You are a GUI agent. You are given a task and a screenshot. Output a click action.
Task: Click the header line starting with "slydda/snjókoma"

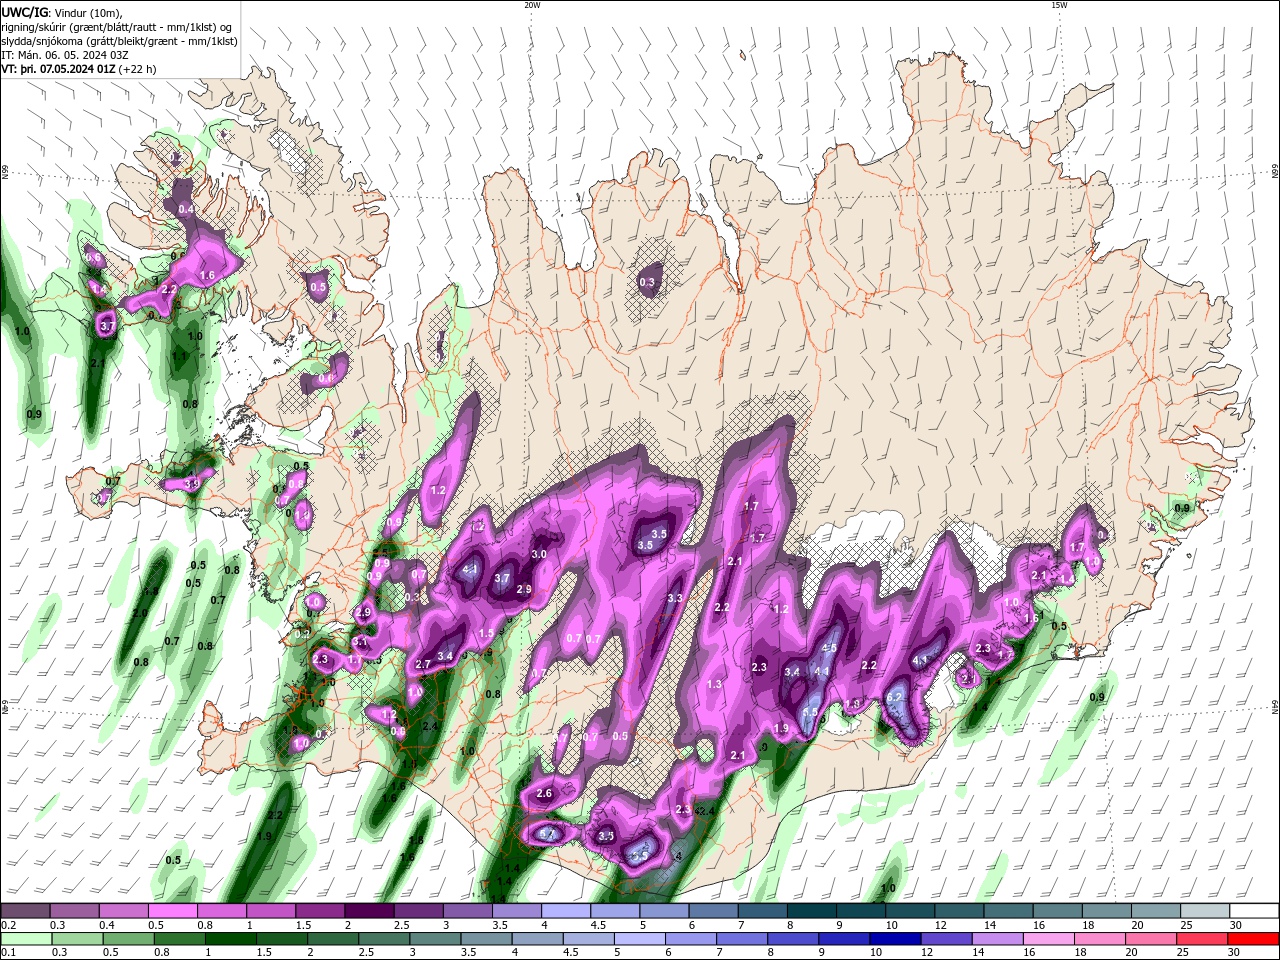coord(120,41)
